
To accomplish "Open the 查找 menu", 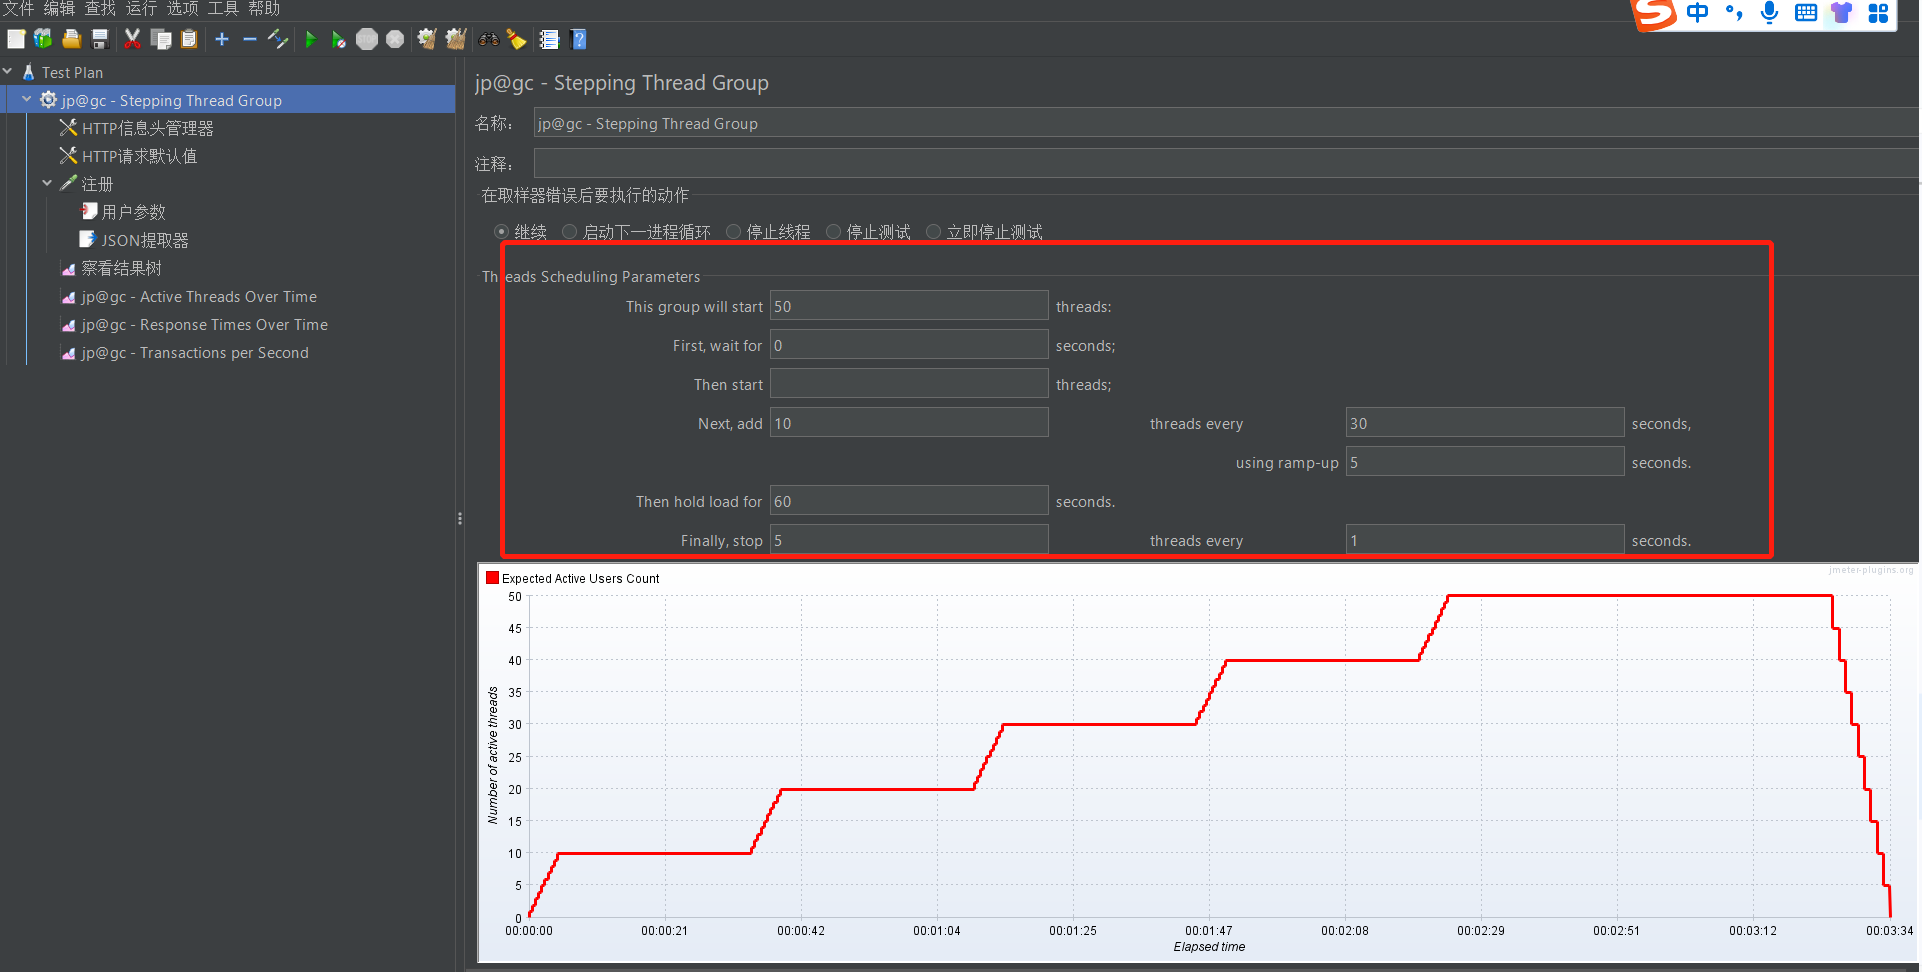I will coord(100,9).
